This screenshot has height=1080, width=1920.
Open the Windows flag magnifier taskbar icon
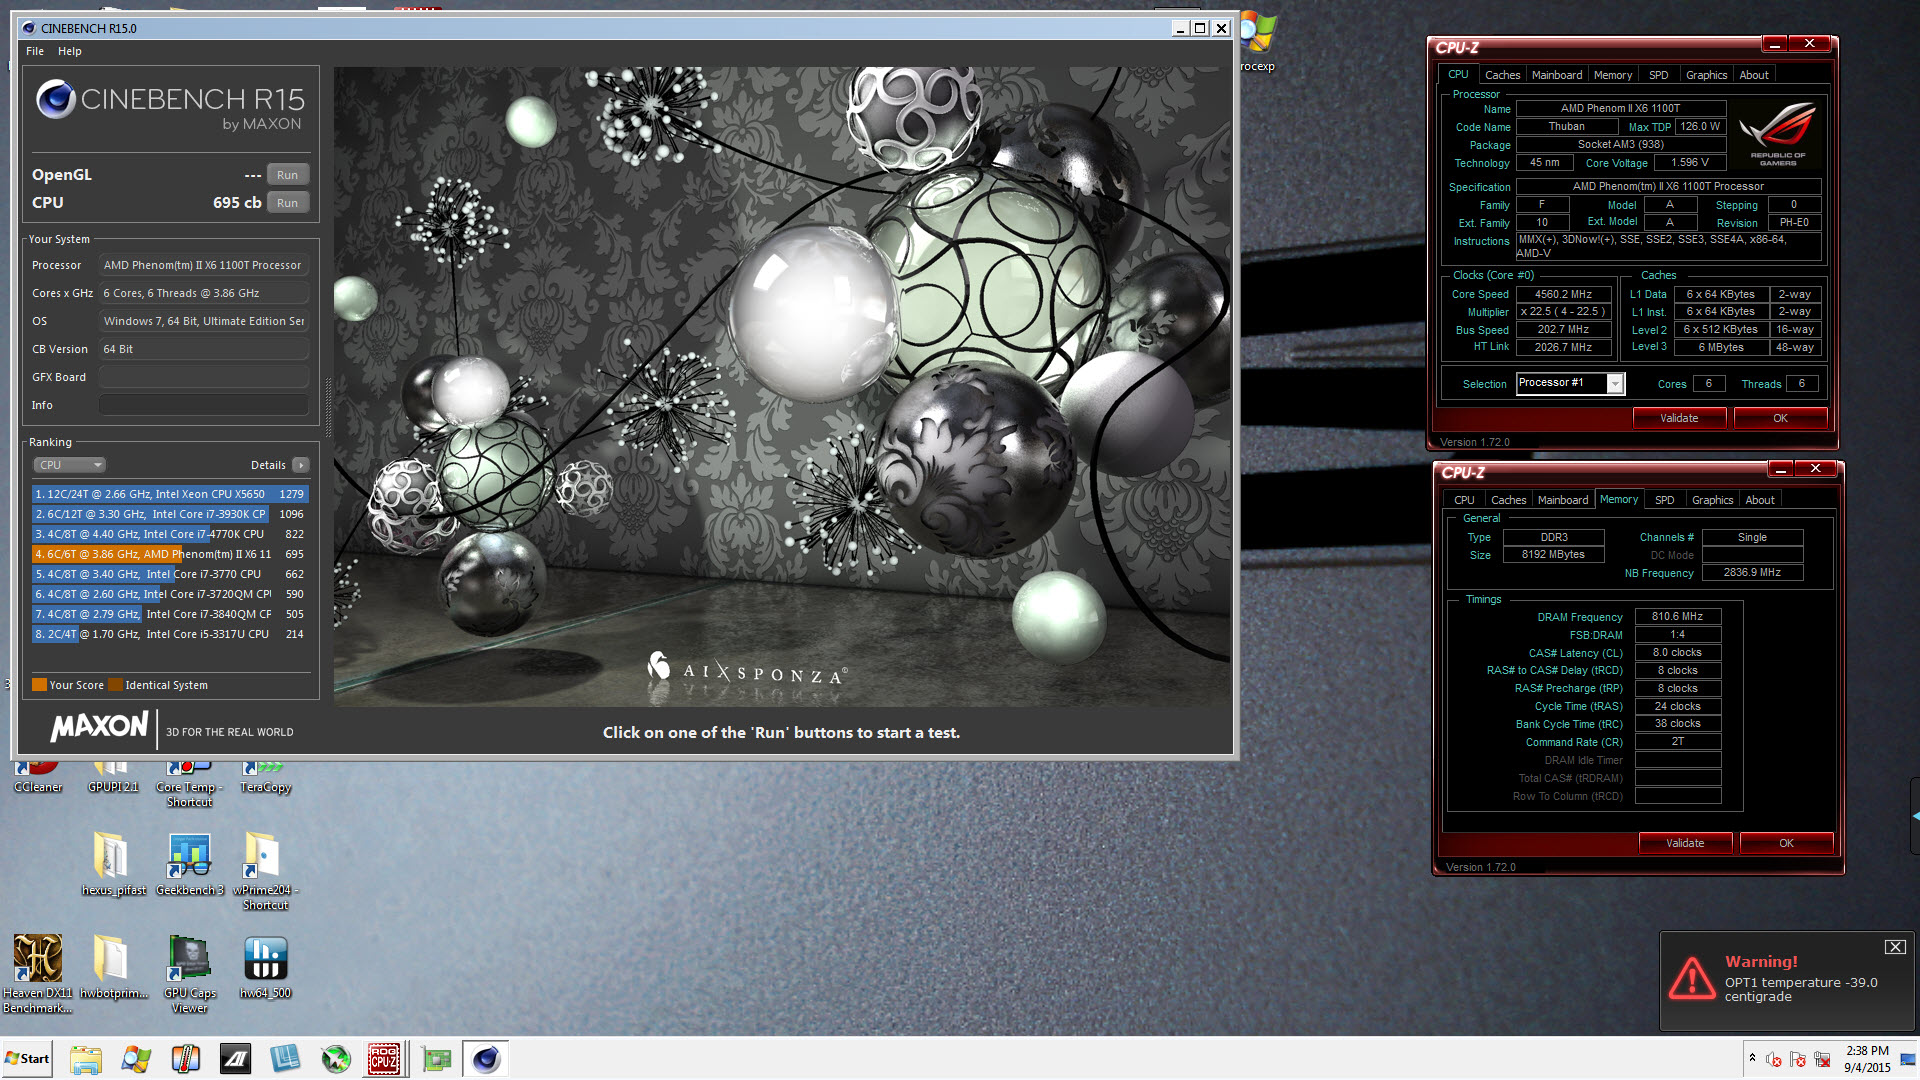(136, 1059)
